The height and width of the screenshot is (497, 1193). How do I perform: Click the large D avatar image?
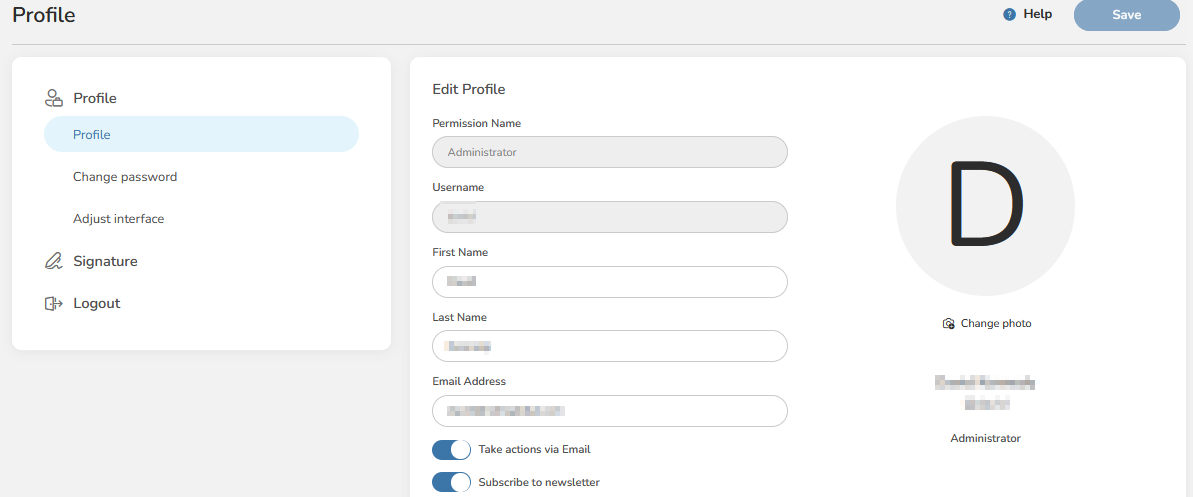point(985,206)
